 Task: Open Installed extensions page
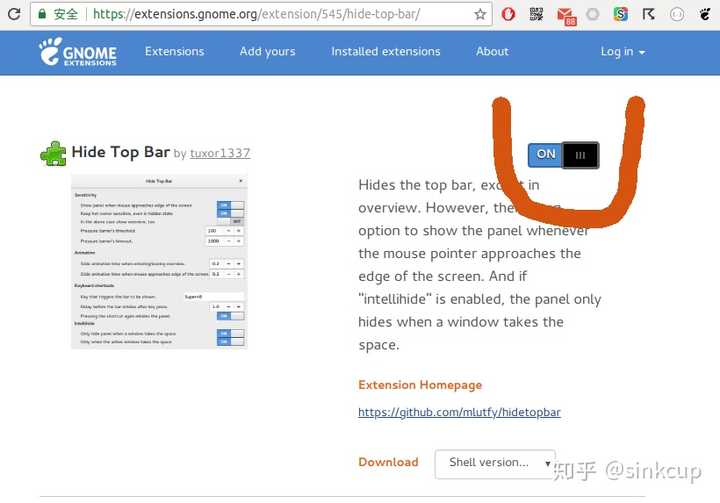386,51
